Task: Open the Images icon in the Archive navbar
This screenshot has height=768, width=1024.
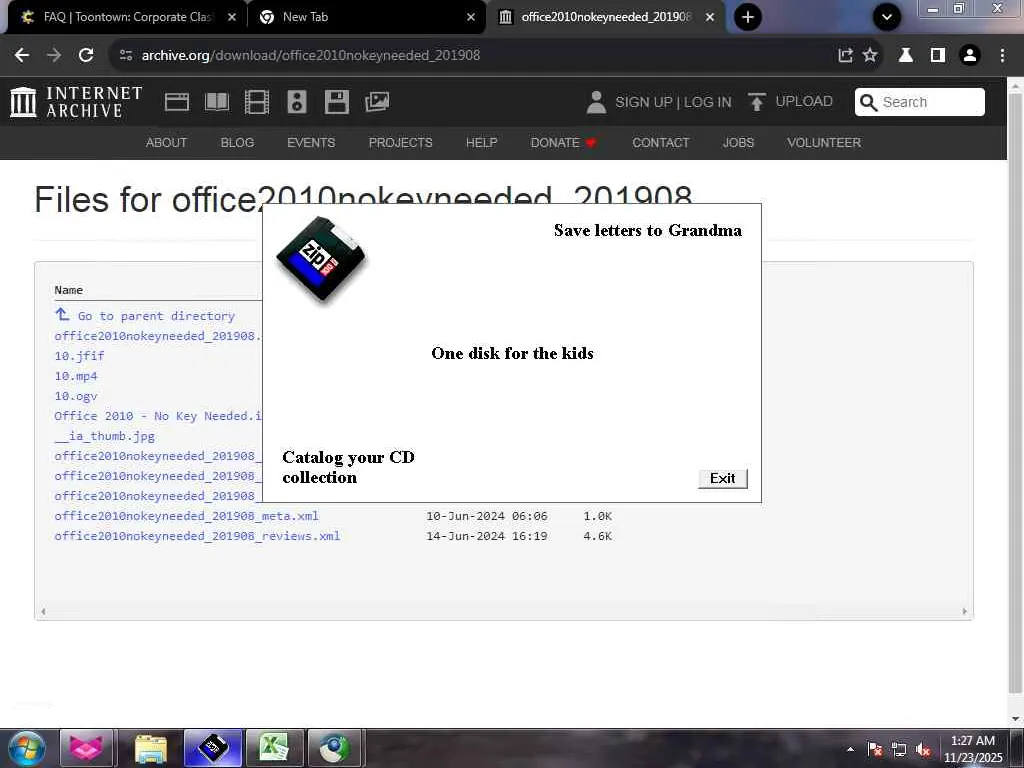Action: point(377,102)
